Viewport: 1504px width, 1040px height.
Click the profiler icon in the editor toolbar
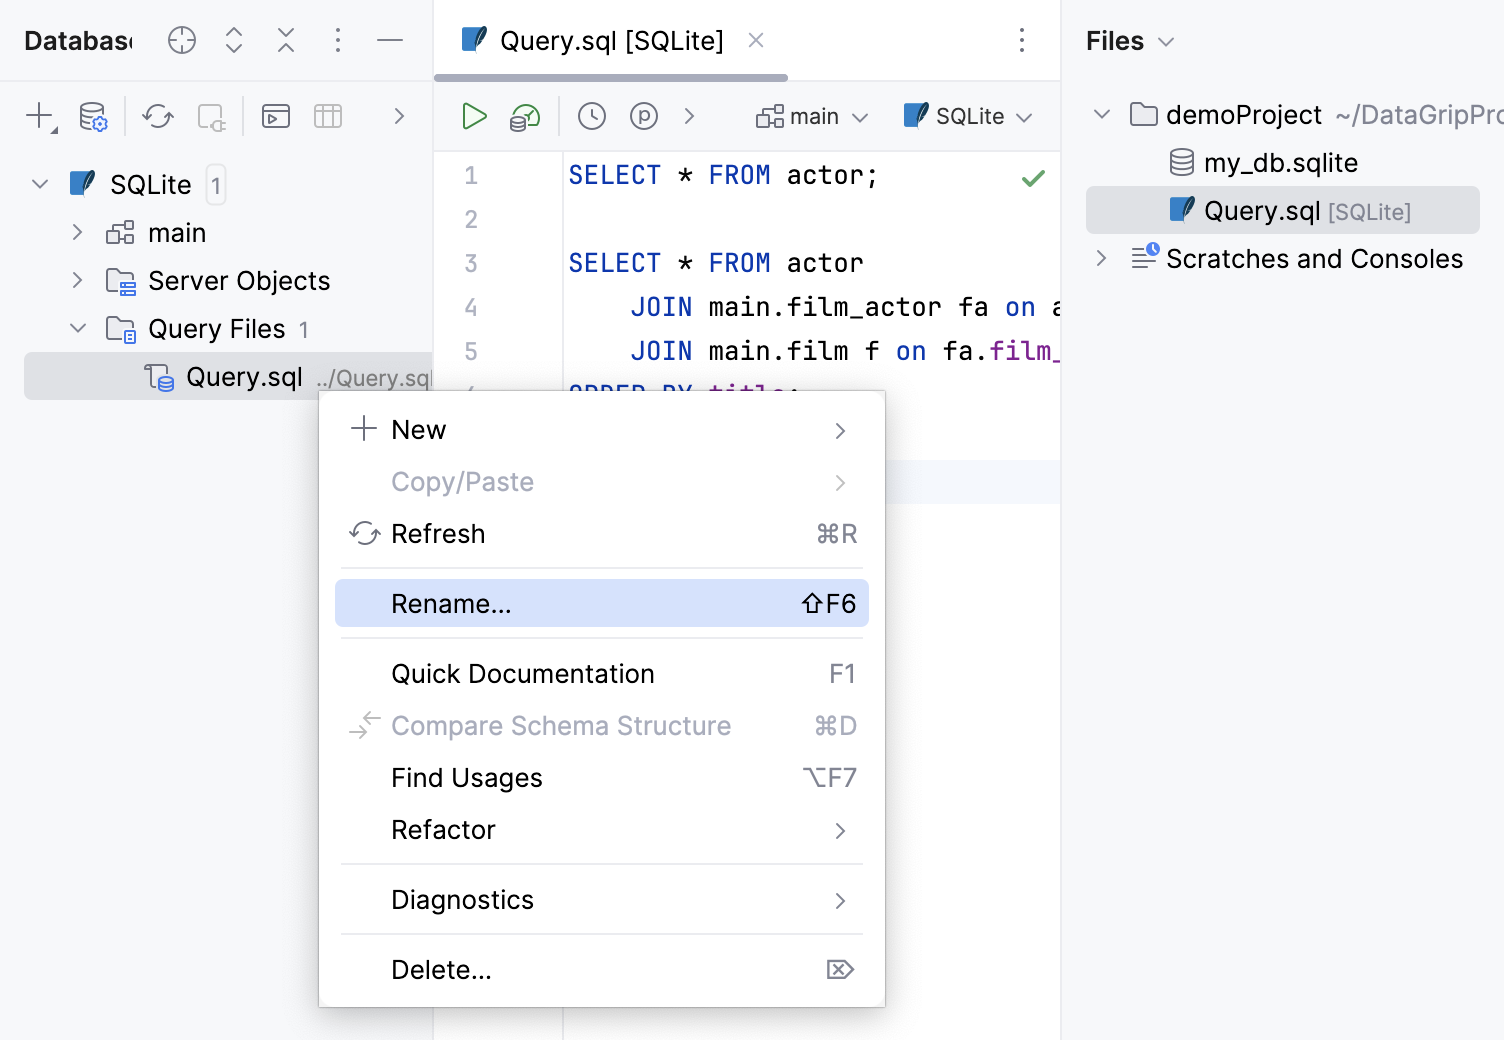[644, 116]
